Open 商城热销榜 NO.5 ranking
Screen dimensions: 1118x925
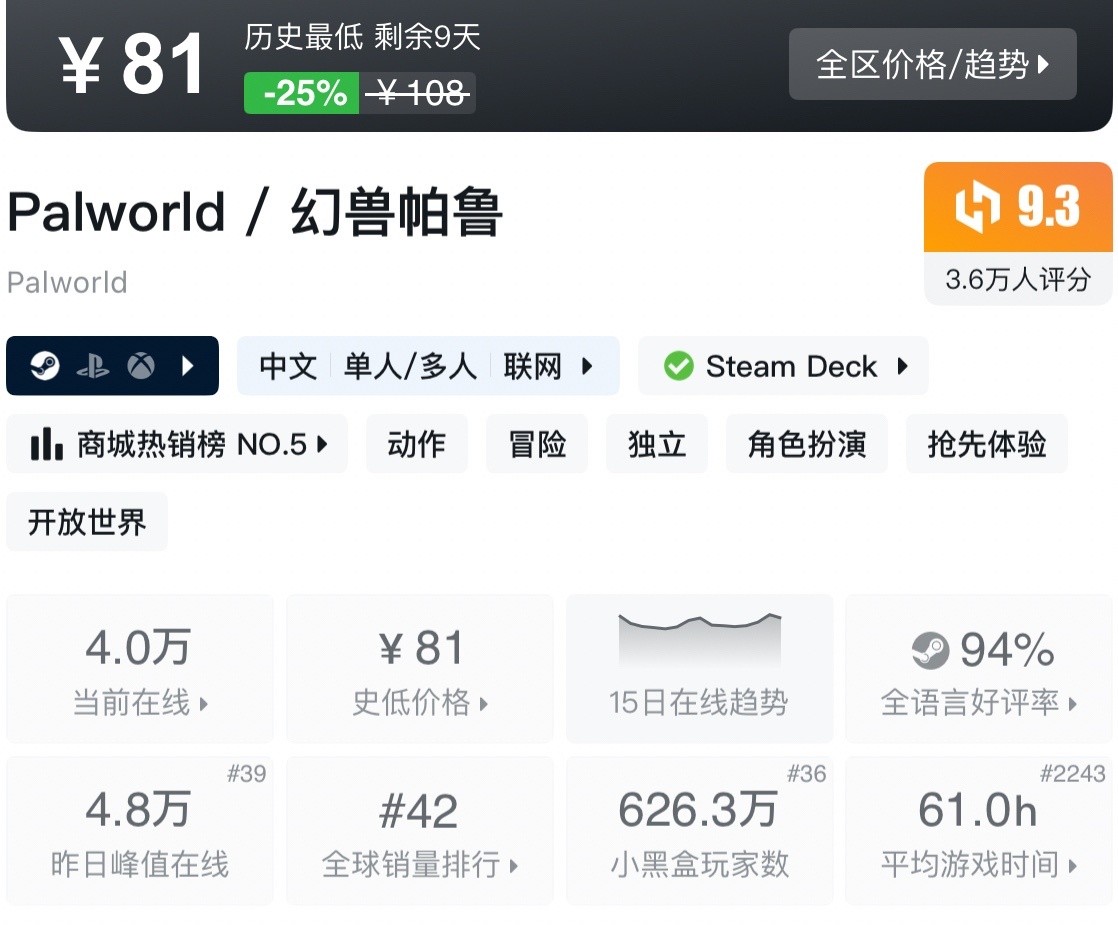pos(177,444)
